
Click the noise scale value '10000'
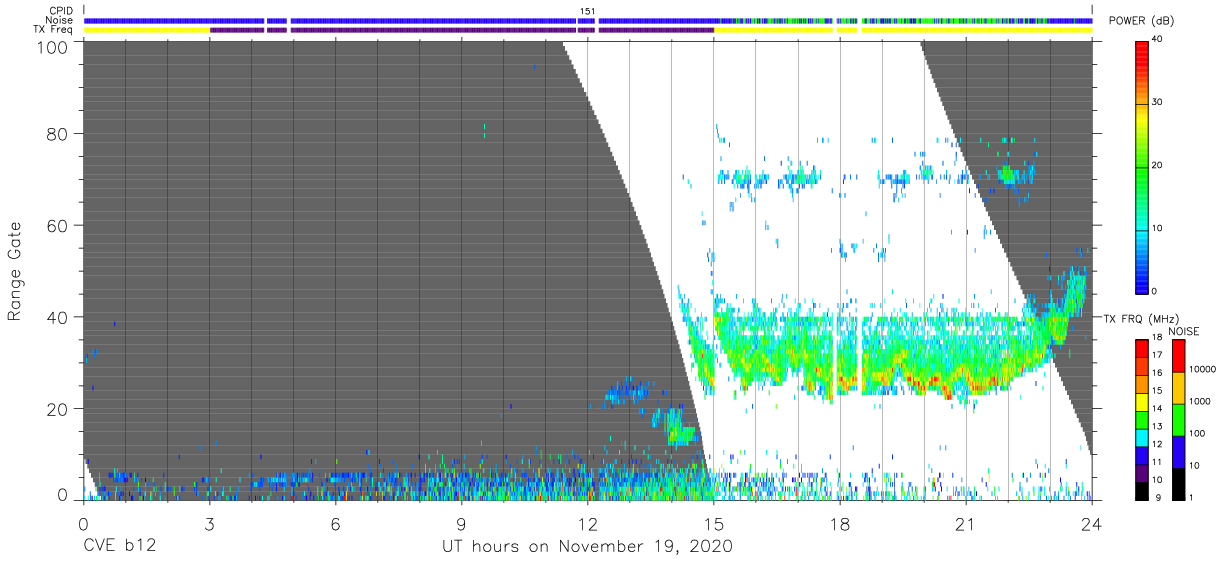[1203, 368]
